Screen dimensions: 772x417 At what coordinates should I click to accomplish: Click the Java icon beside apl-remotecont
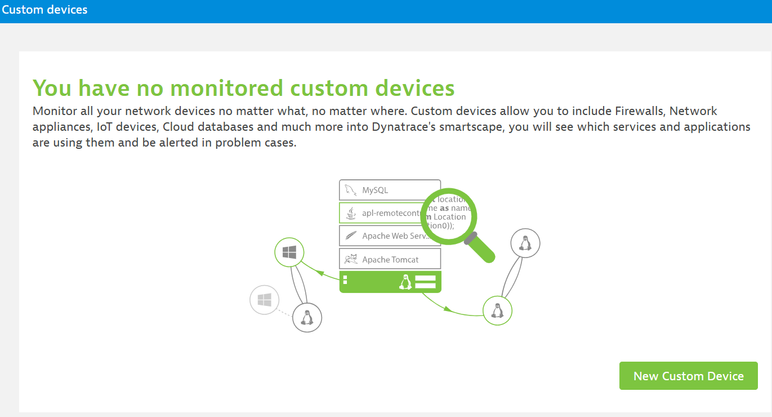[351, 213]
